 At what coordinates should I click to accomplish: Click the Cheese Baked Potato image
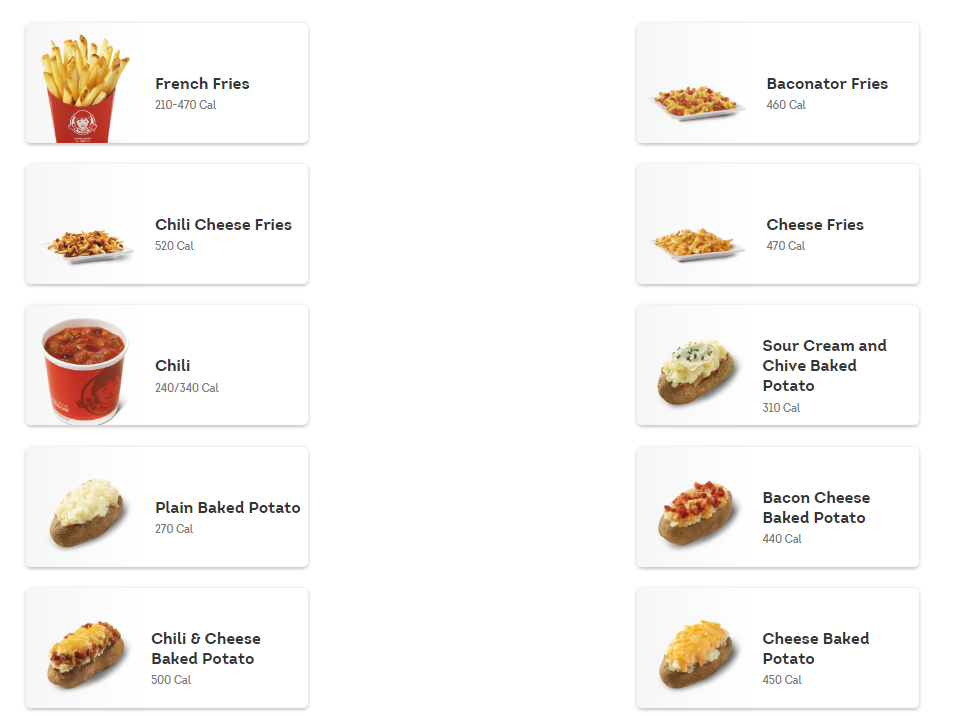coord(695,654)
